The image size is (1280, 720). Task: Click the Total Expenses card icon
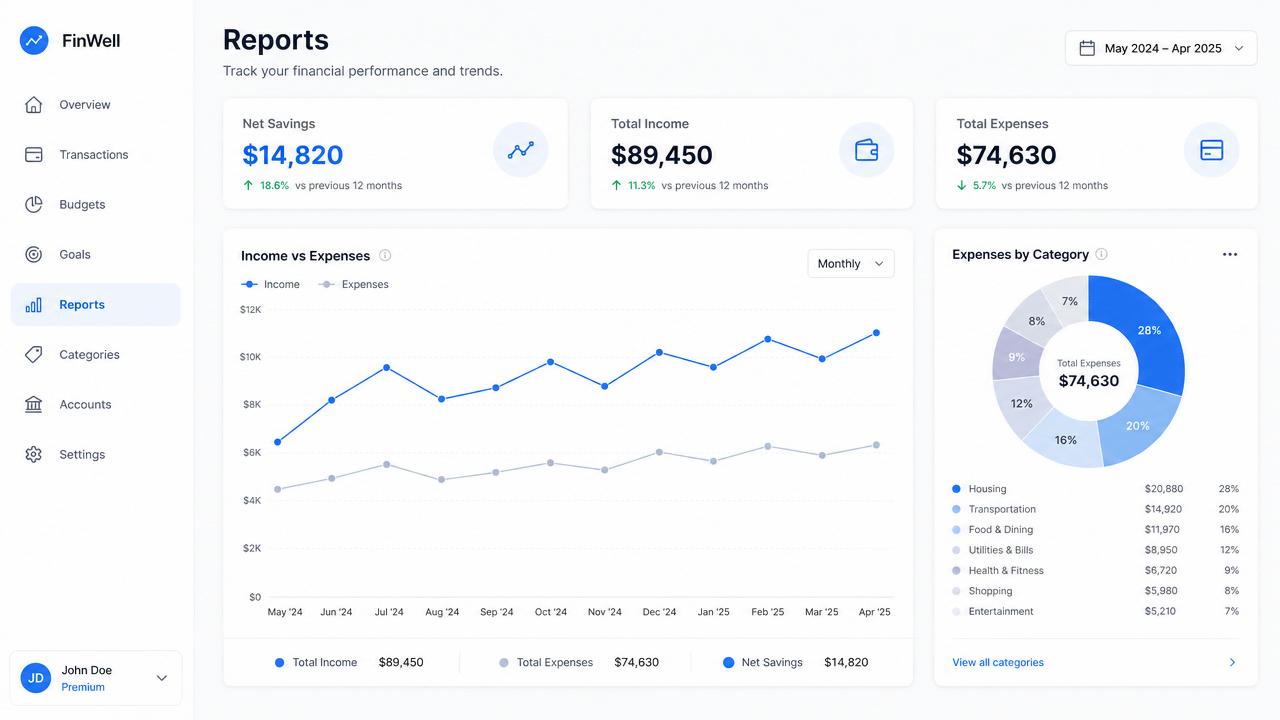pyautogui.click(x=1212, y=150)
